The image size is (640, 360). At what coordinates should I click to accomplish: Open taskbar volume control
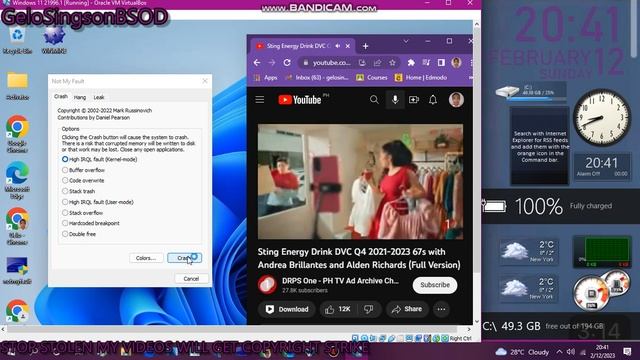[x=571, y=352]
